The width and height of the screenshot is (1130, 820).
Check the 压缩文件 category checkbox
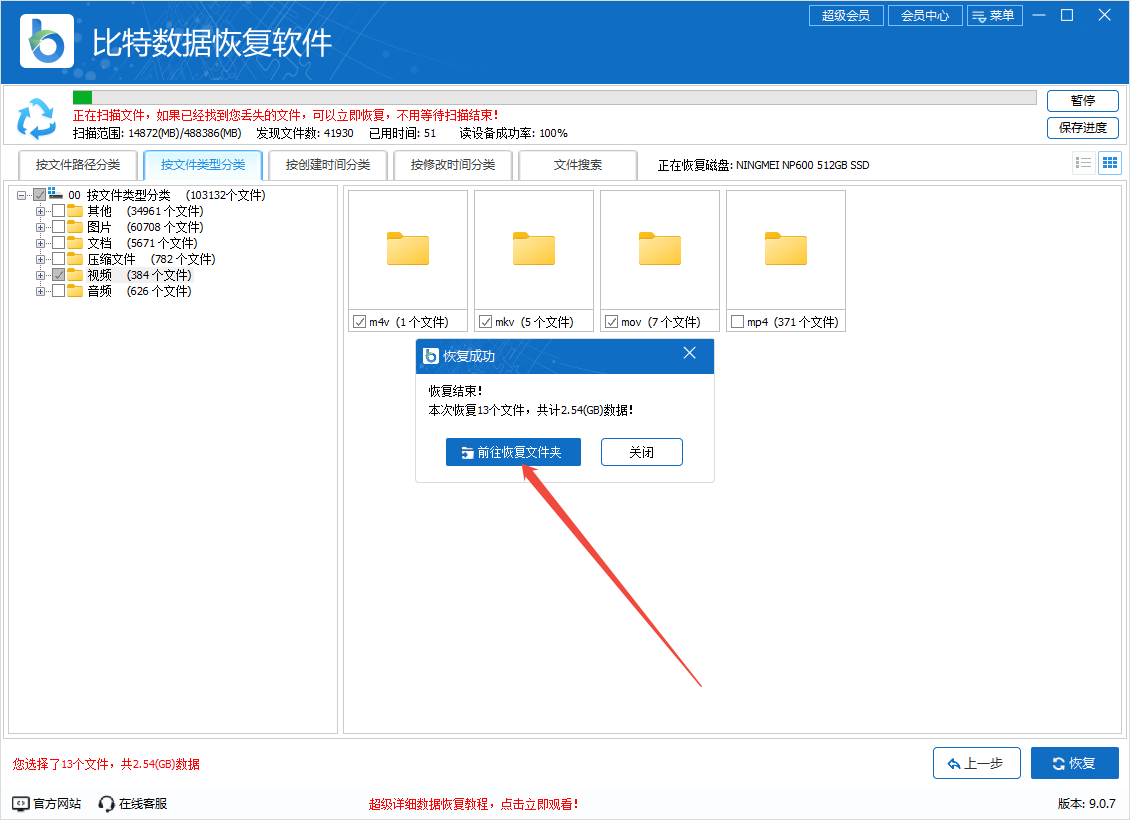click(x=58, y=259)
